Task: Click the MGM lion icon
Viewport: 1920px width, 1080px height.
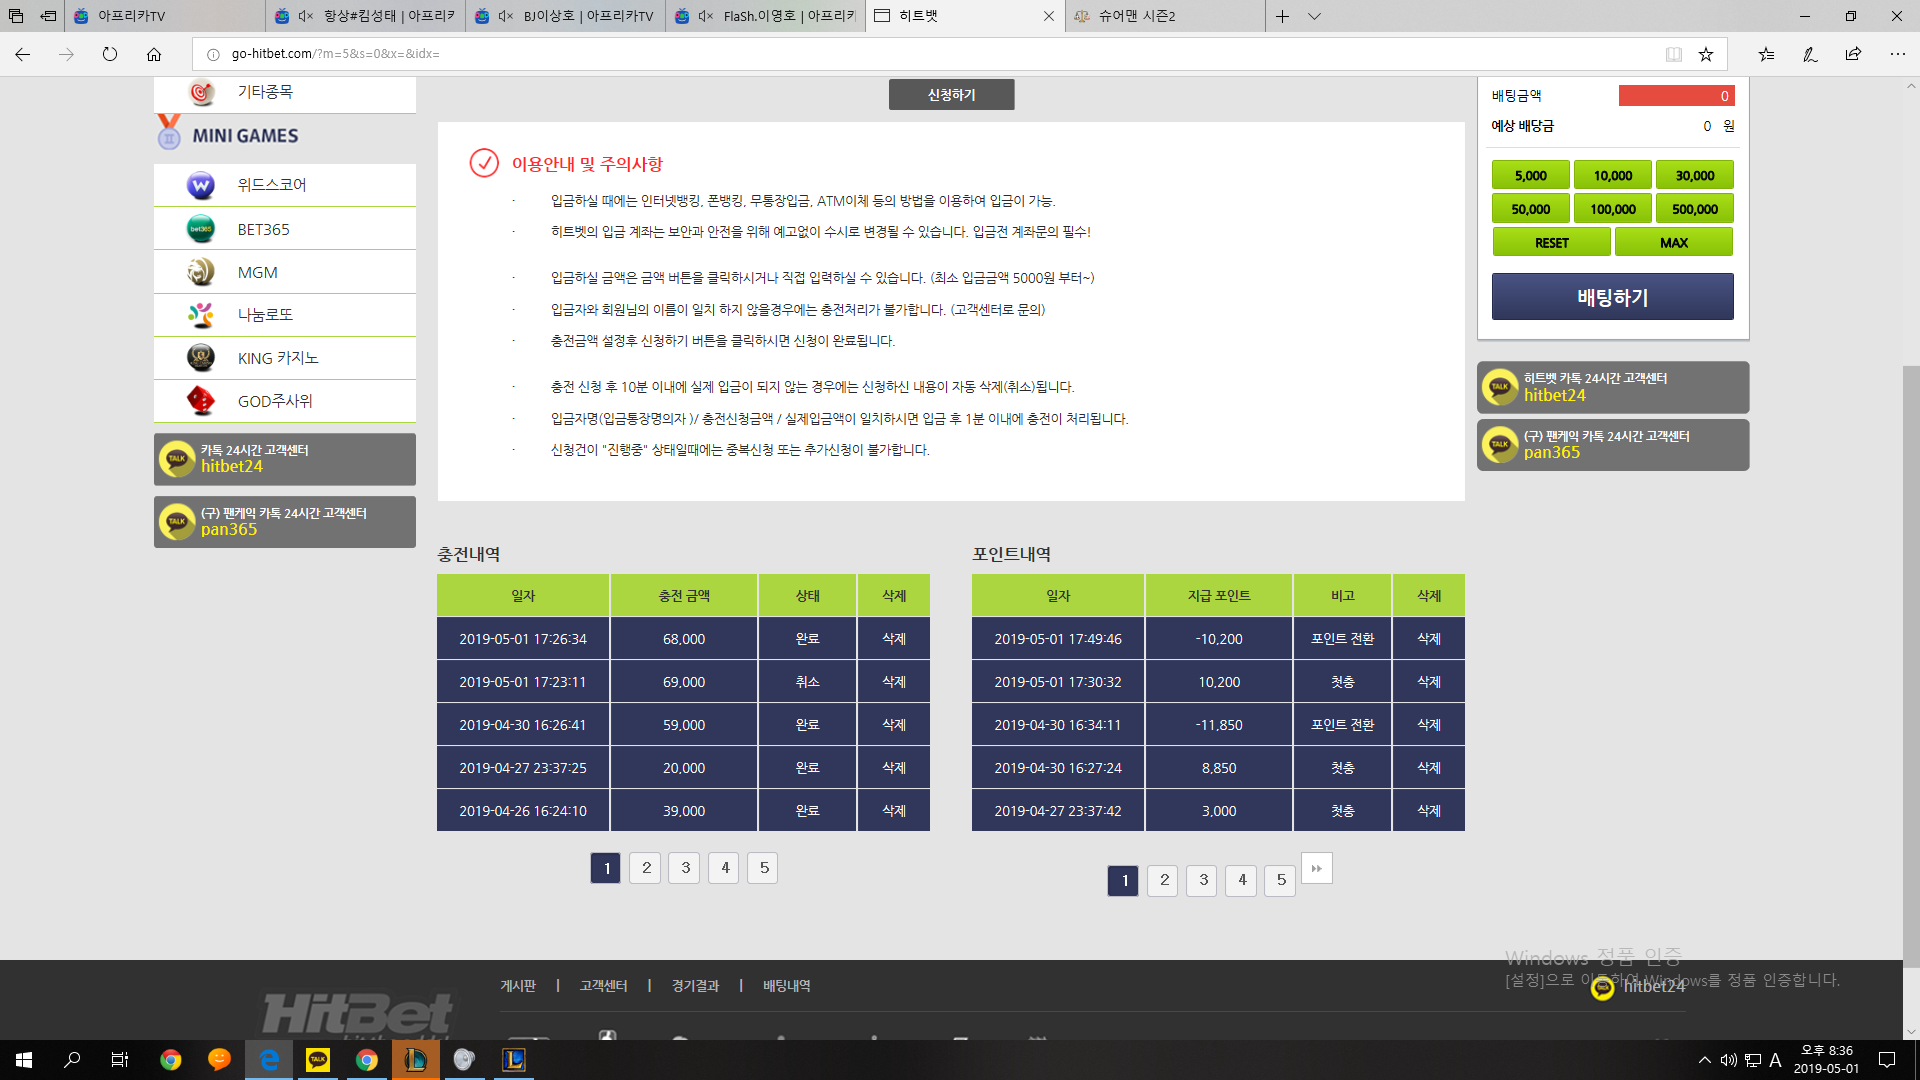Action: click(x=201, y=272)
